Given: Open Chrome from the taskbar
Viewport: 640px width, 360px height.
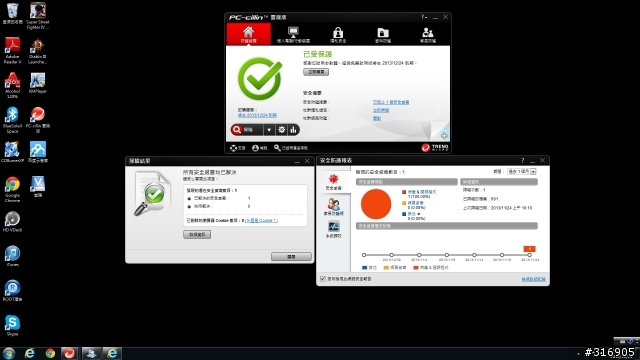Looking at the screenshot, I should pos(50,353).
